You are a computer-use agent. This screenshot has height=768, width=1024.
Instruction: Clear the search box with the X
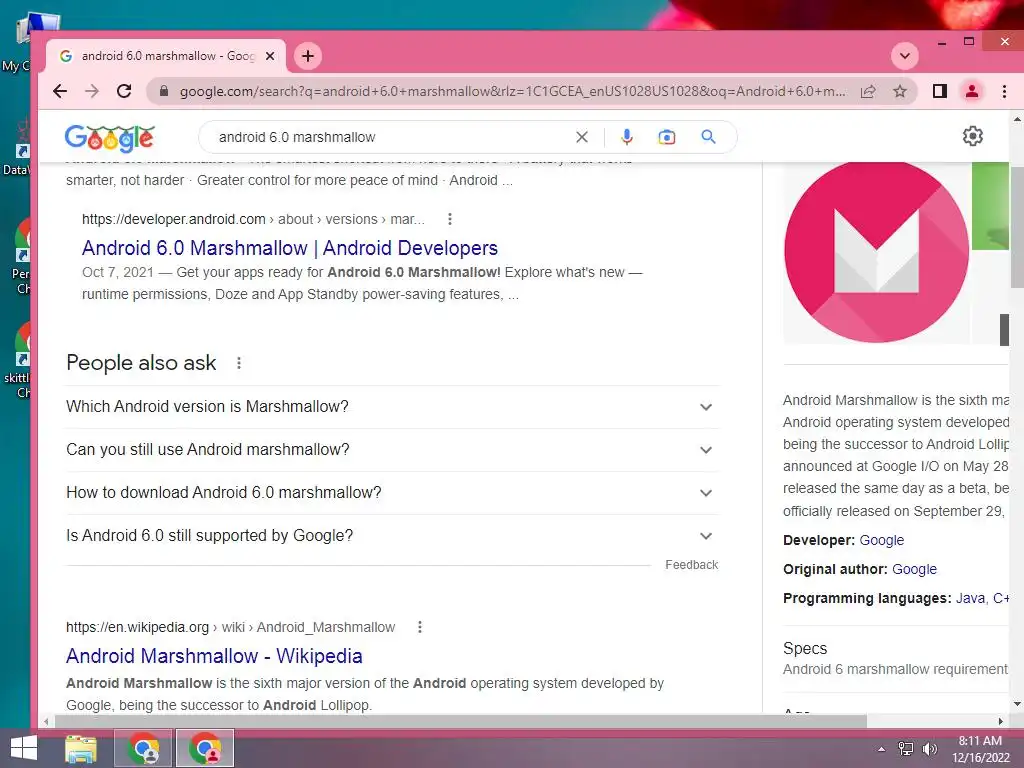point(582,137)
